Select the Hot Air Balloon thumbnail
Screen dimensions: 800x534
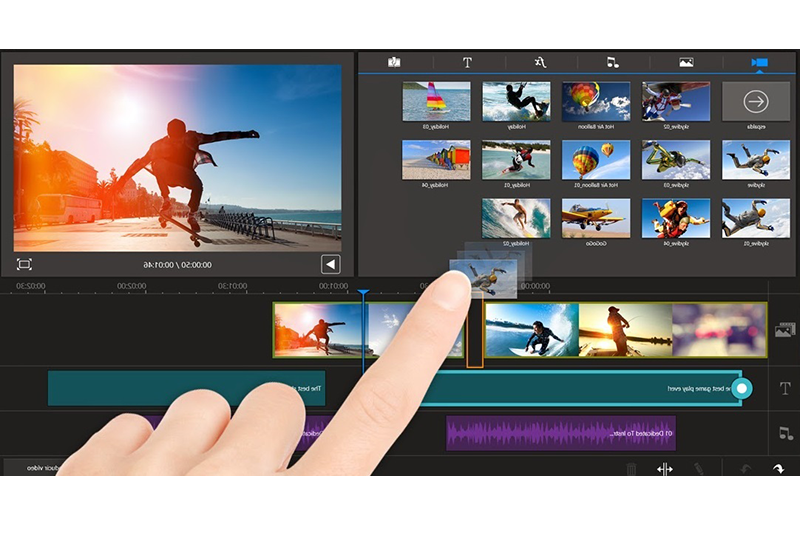point(595,101)
